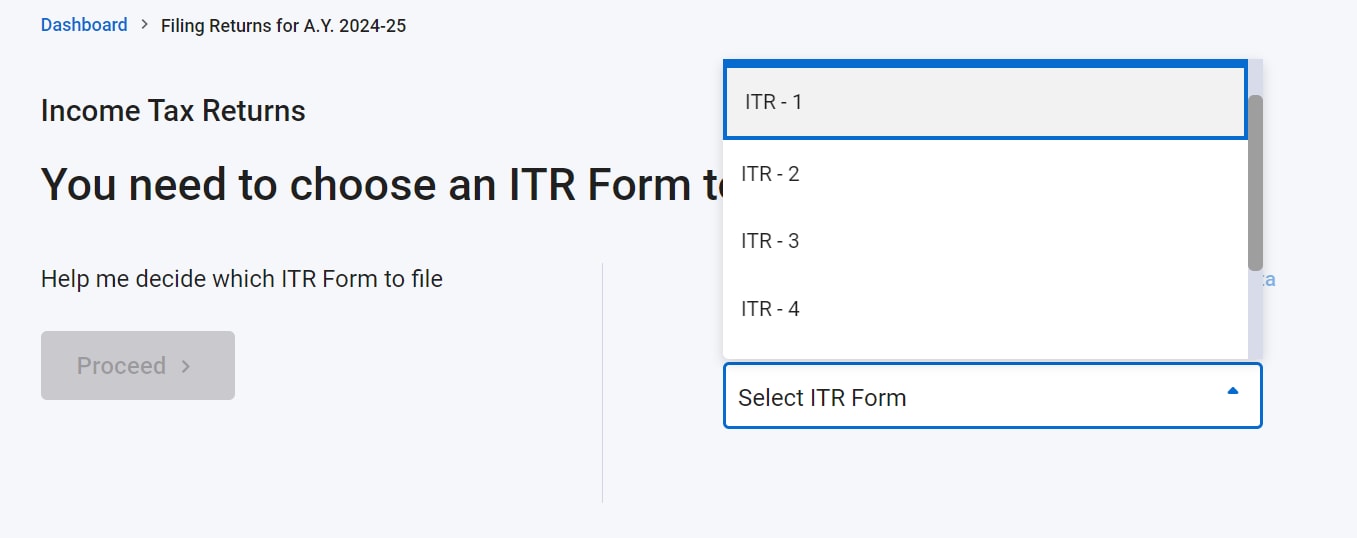The height and width of the screenshot is (538, 1357).
Task: Click the You need to choose an ITR Form heading
Action: 380,185
